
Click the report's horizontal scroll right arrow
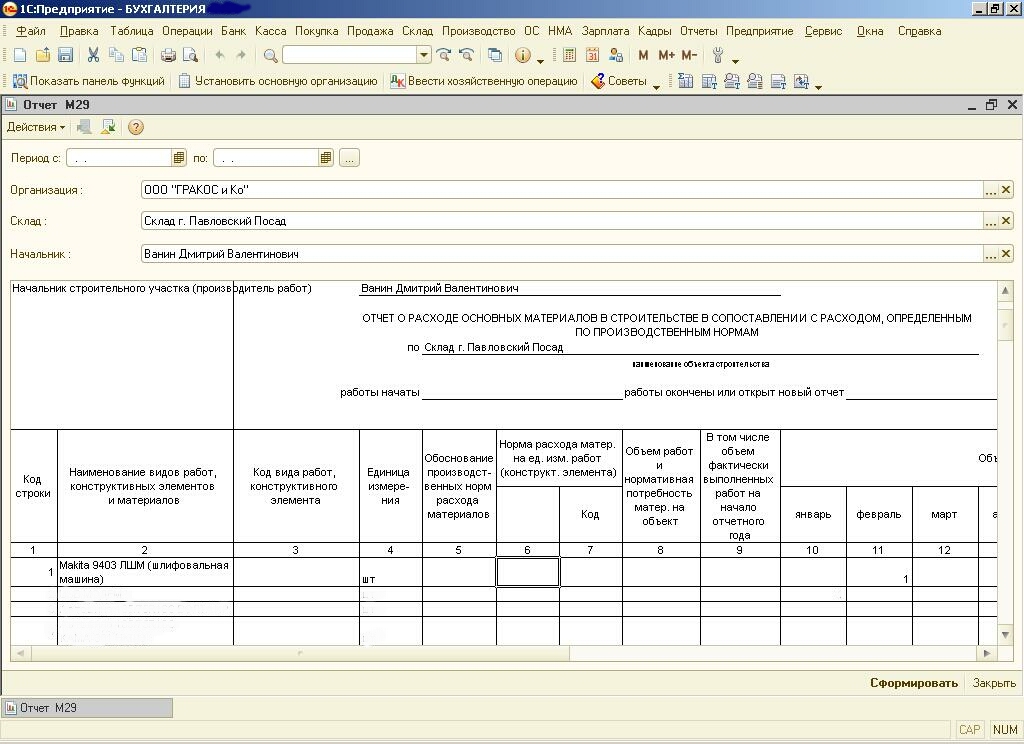coord(987,653)
